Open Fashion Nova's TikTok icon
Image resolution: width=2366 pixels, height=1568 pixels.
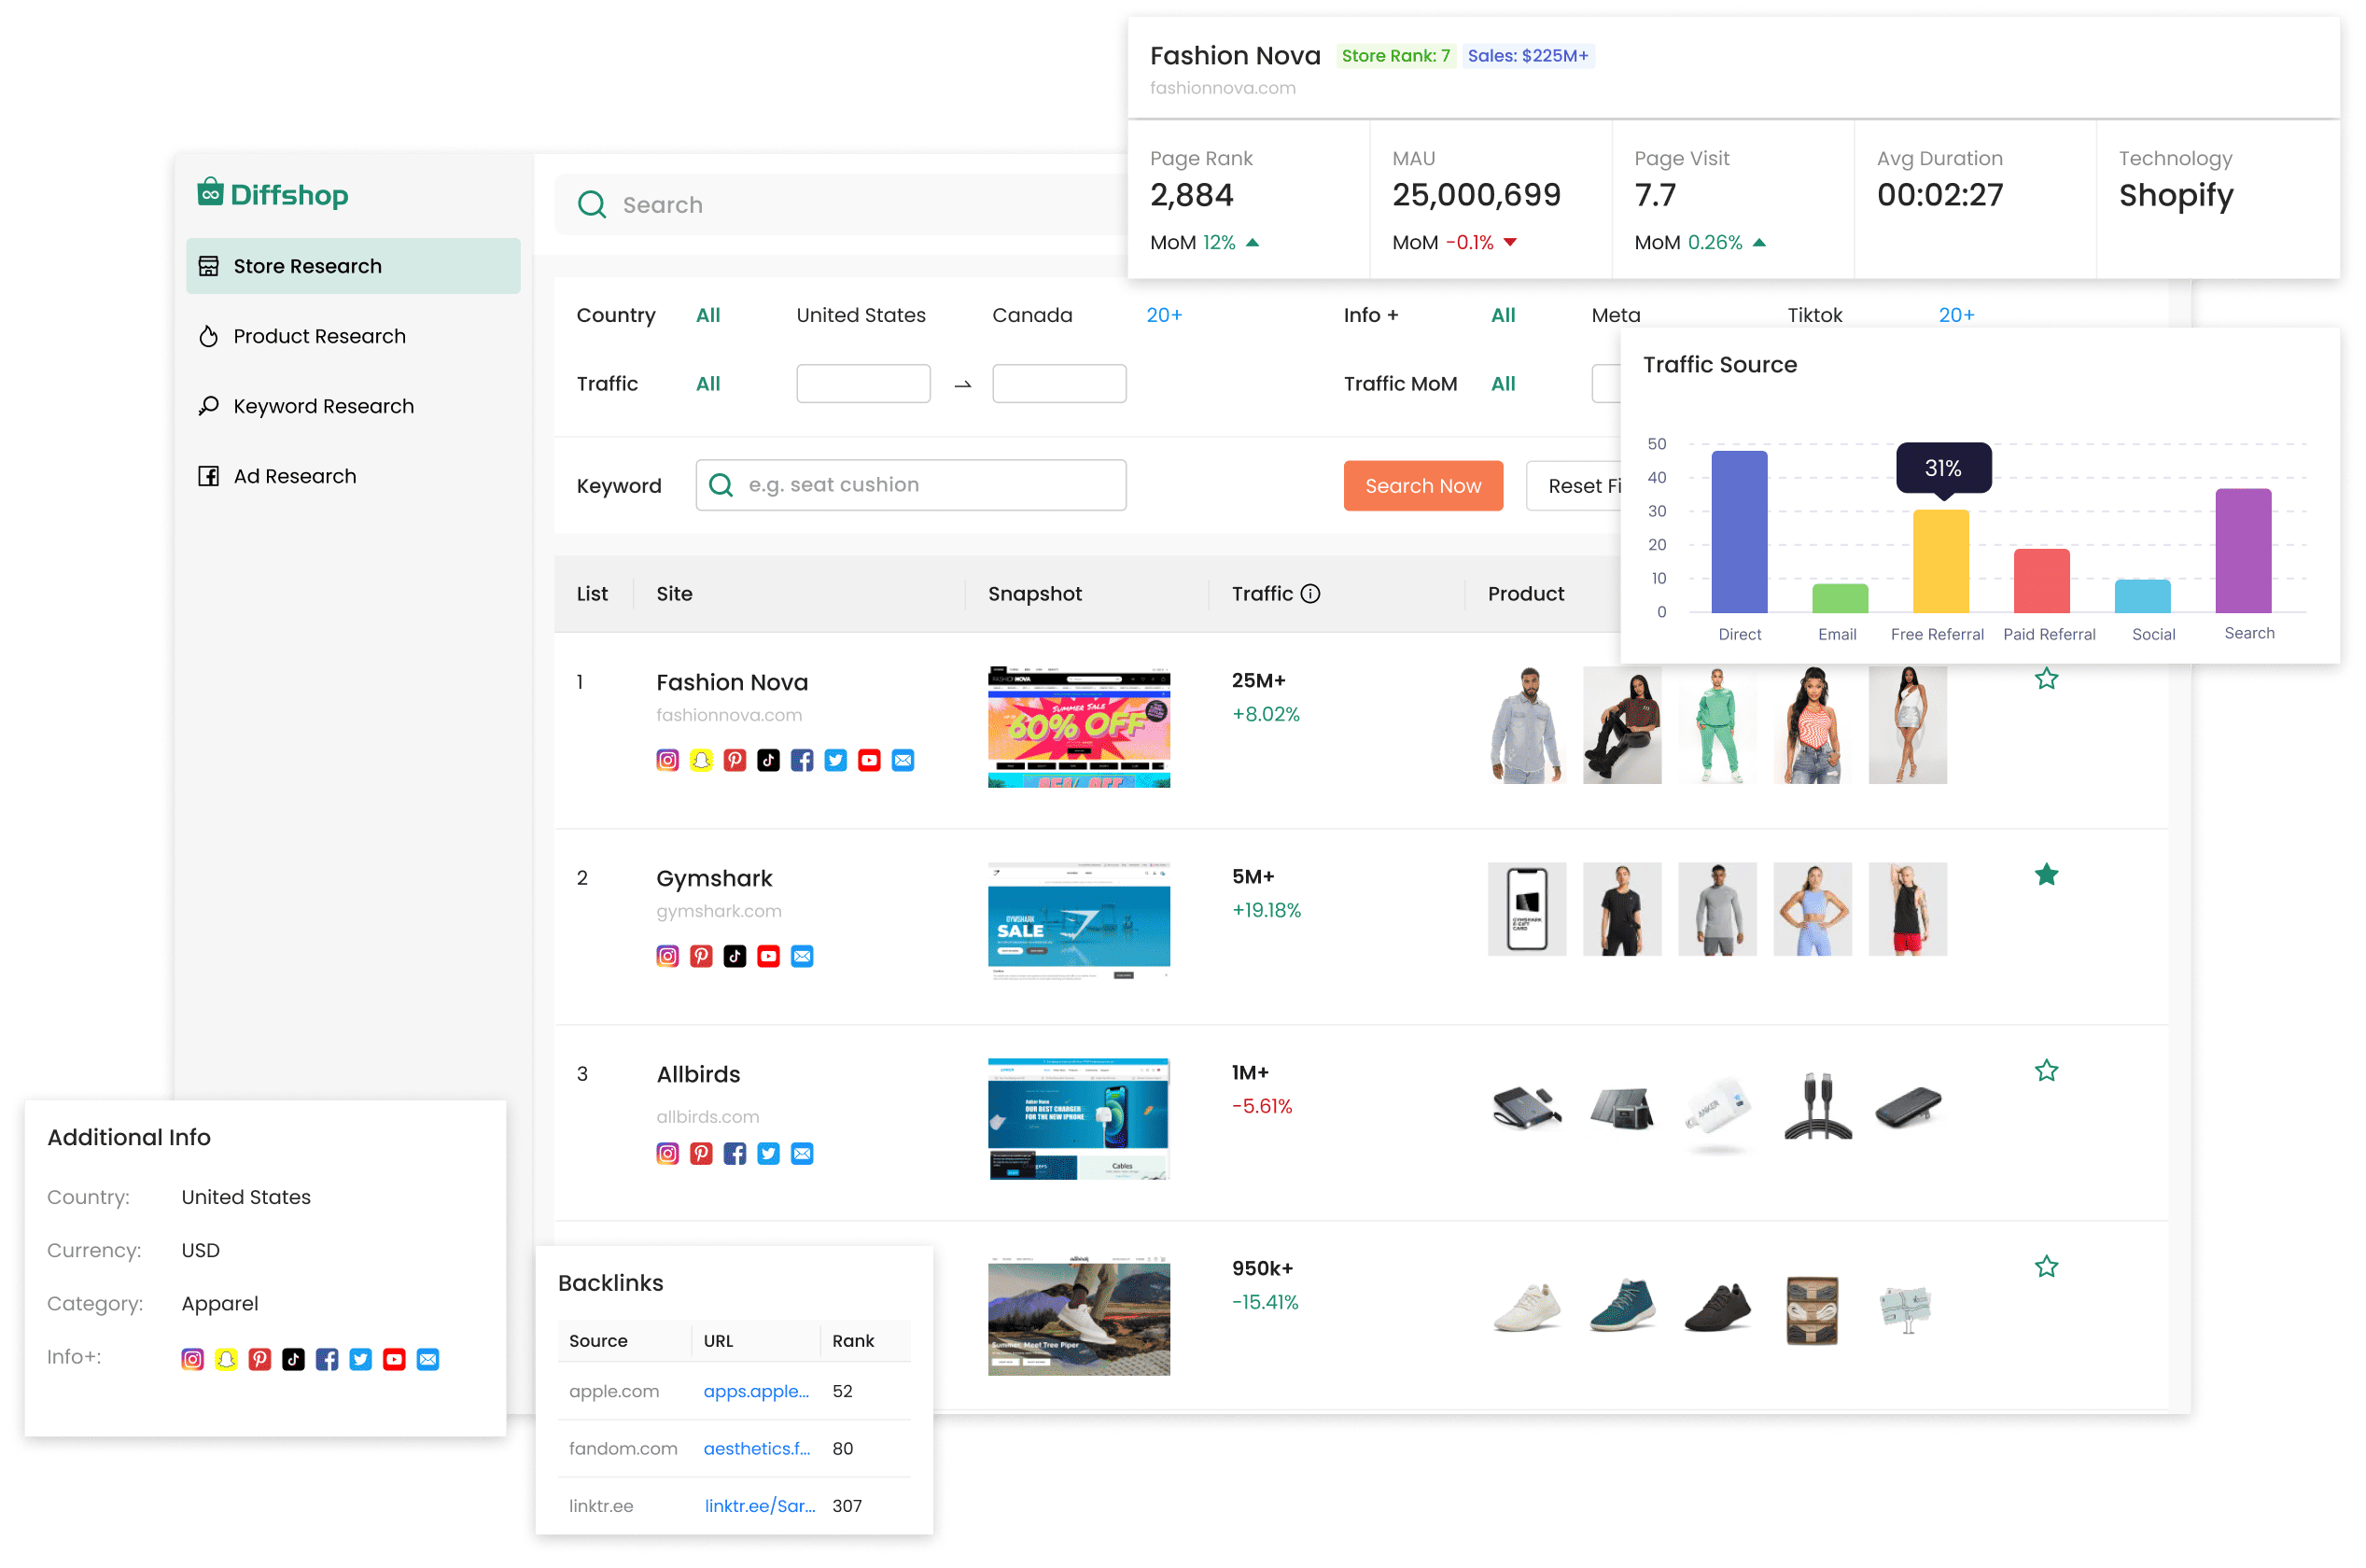coord(768,760)
